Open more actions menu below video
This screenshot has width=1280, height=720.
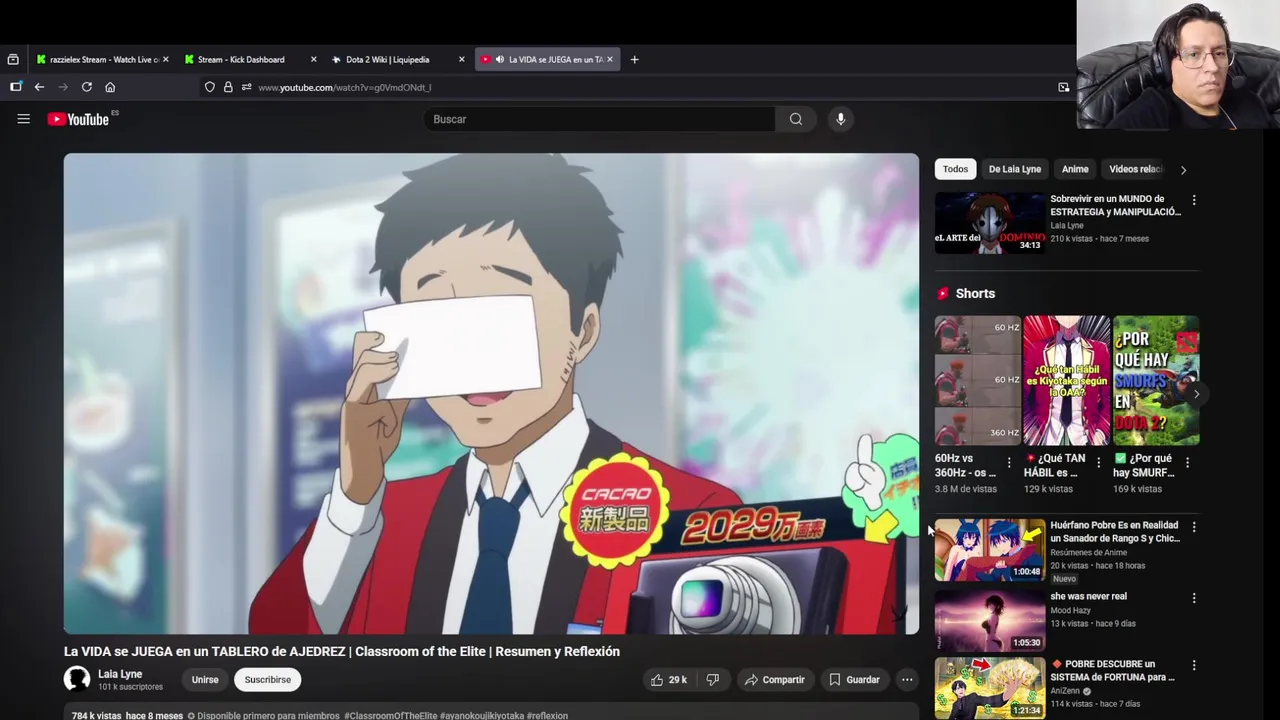(x=907, y=680)
